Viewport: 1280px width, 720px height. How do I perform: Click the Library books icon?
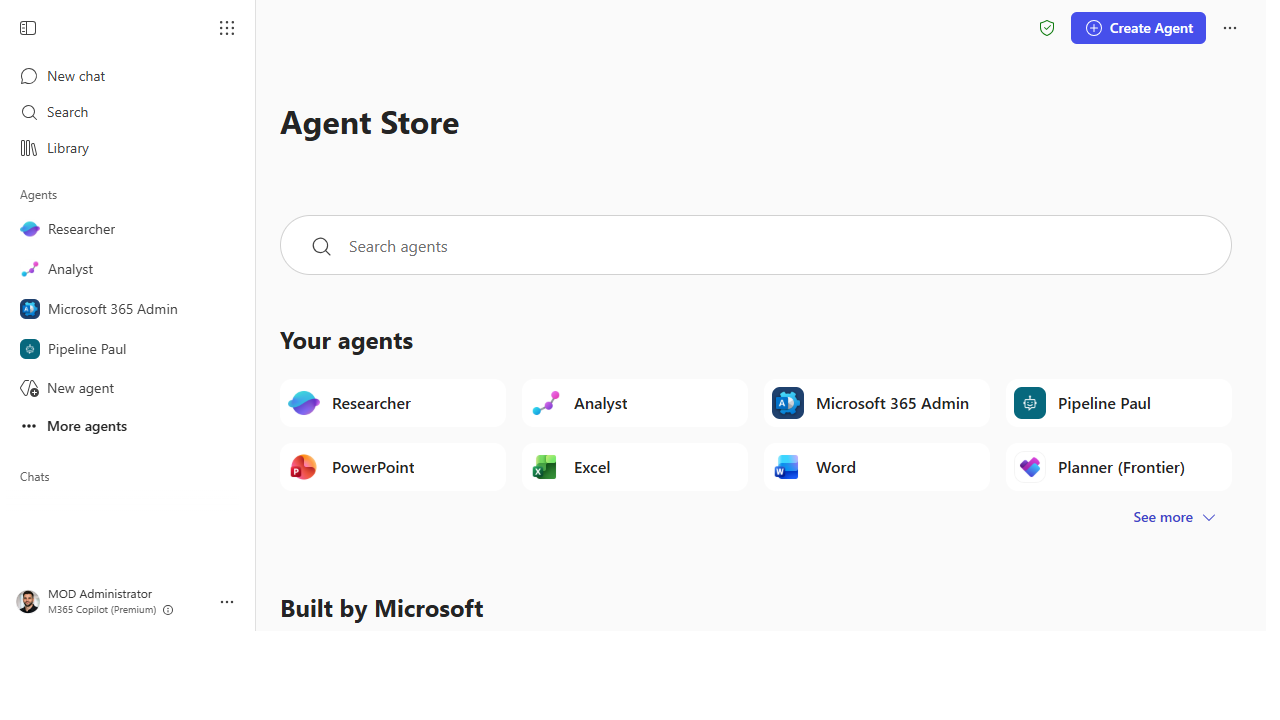click(29, 148)
